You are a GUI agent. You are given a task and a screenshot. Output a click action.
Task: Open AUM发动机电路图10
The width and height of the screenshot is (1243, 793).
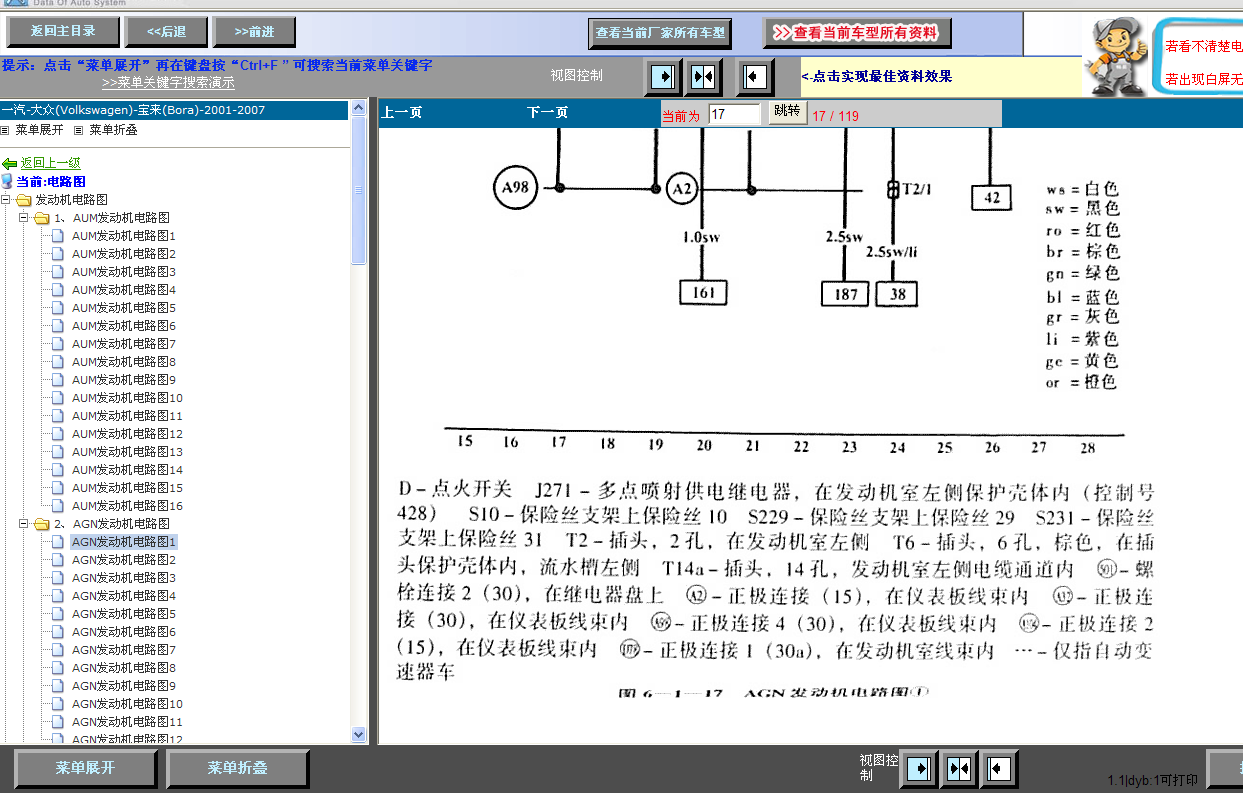pyautogui.click(x=127, y=398)
